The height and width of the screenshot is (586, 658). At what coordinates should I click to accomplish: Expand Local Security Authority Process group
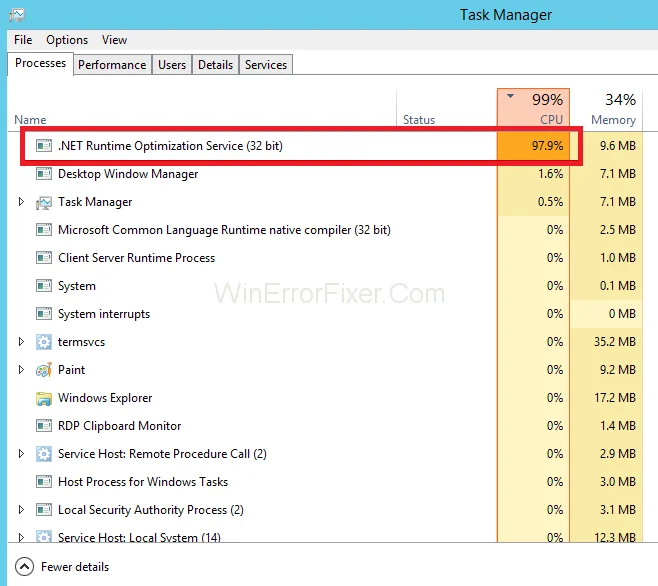[x=21, y=510]
